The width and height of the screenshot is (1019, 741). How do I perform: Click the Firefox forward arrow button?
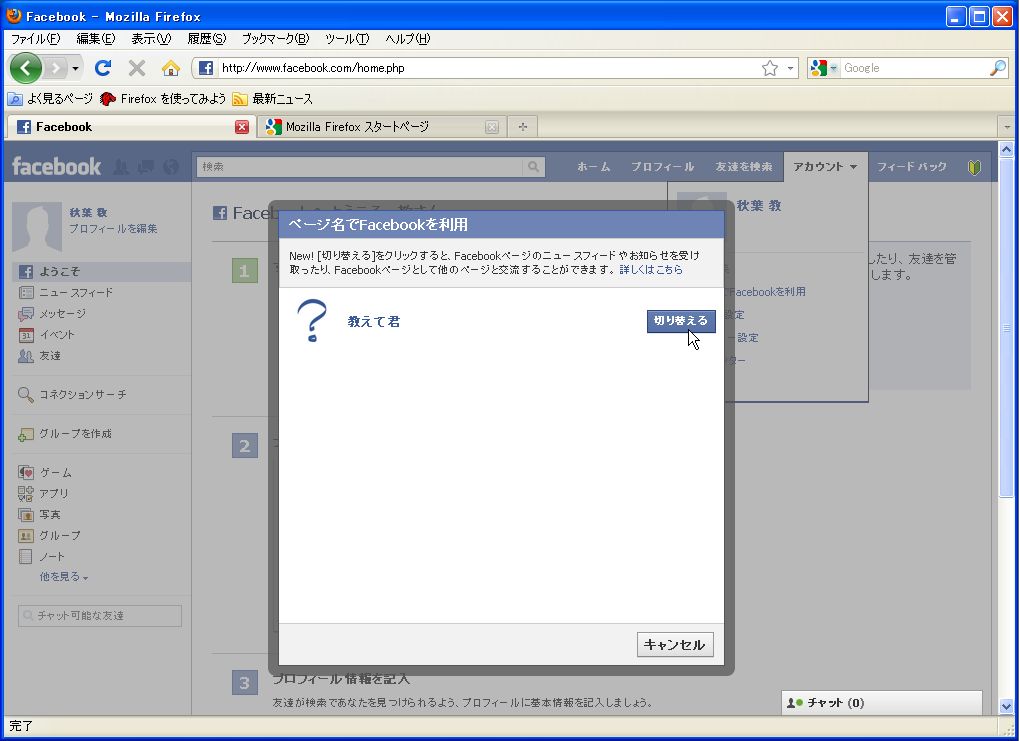point(57,68)
